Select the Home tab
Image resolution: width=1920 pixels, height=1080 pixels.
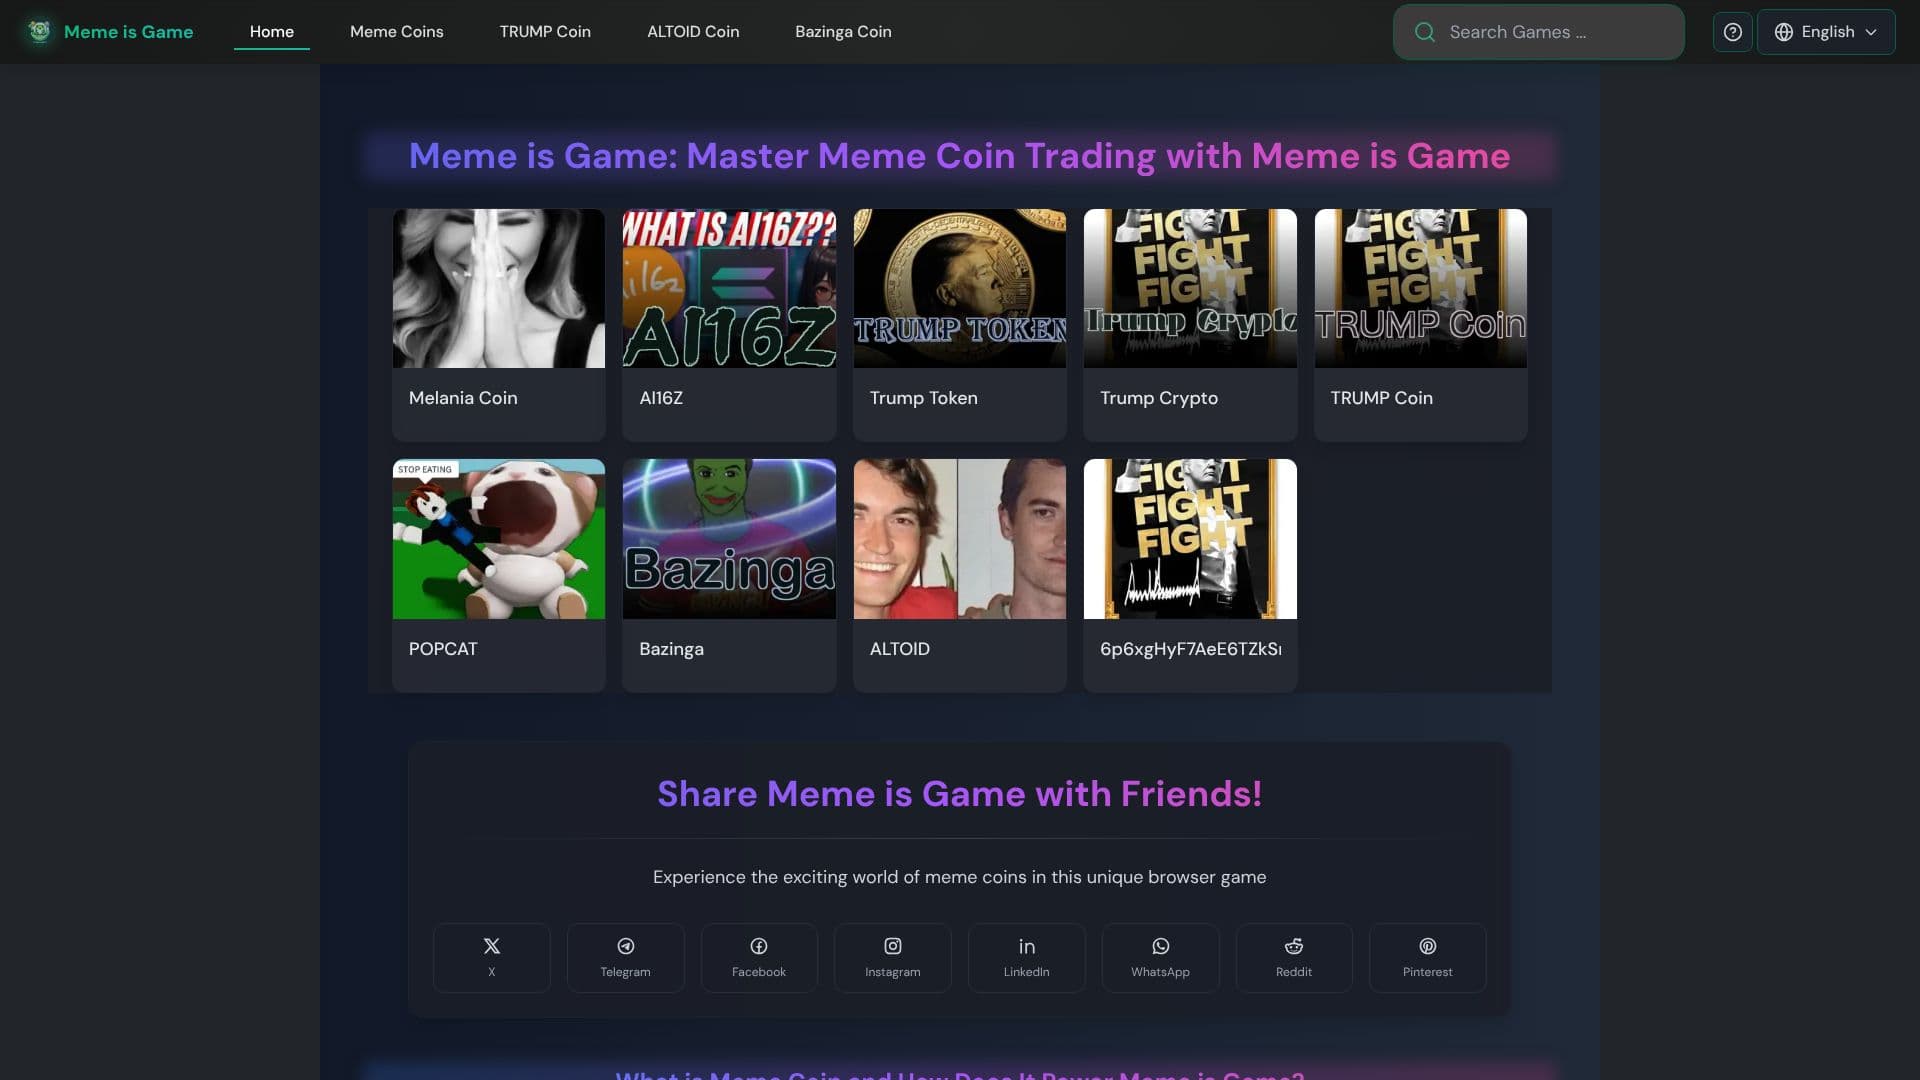pos(272,32)
